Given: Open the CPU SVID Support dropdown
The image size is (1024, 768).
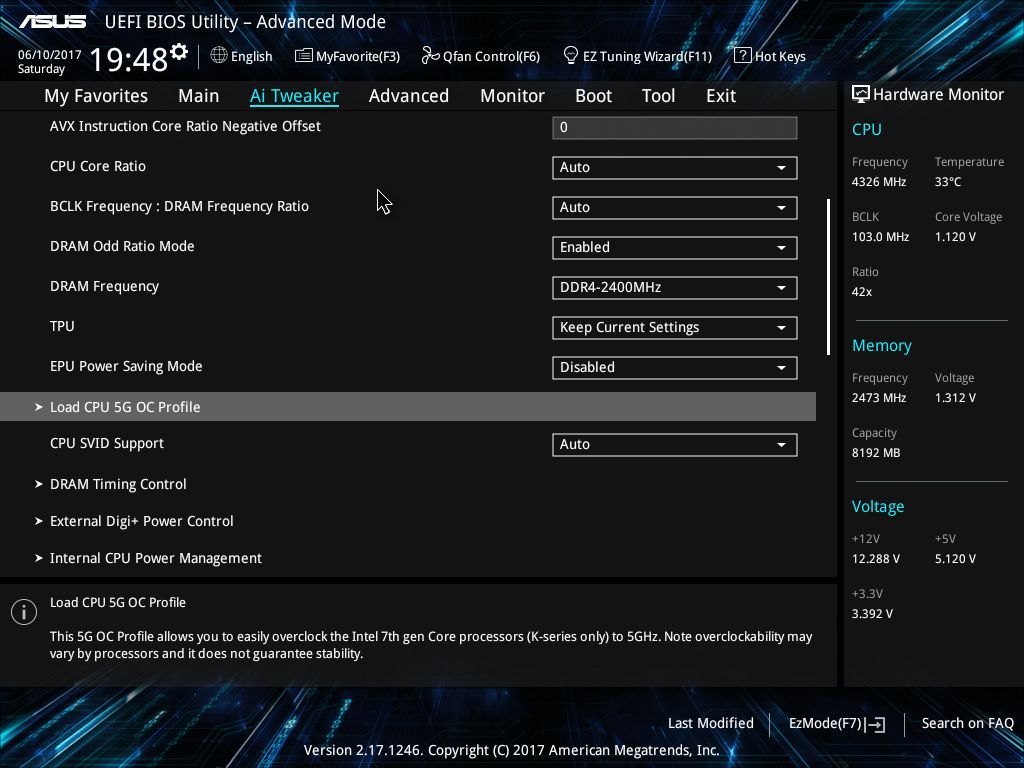Looking at the screenshot, I should click(675, 445).
